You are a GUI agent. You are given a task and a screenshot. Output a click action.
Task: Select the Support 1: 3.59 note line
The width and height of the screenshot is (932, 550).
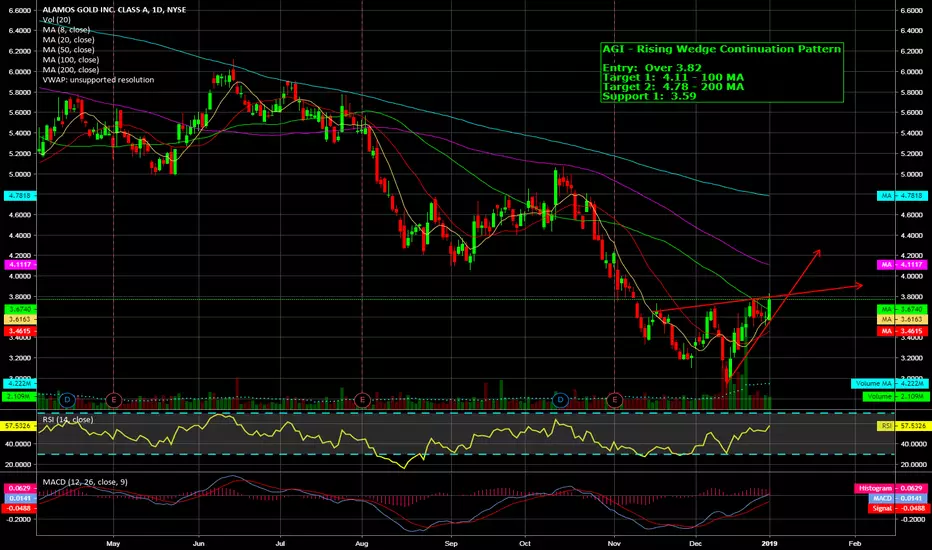click(649, 96)
